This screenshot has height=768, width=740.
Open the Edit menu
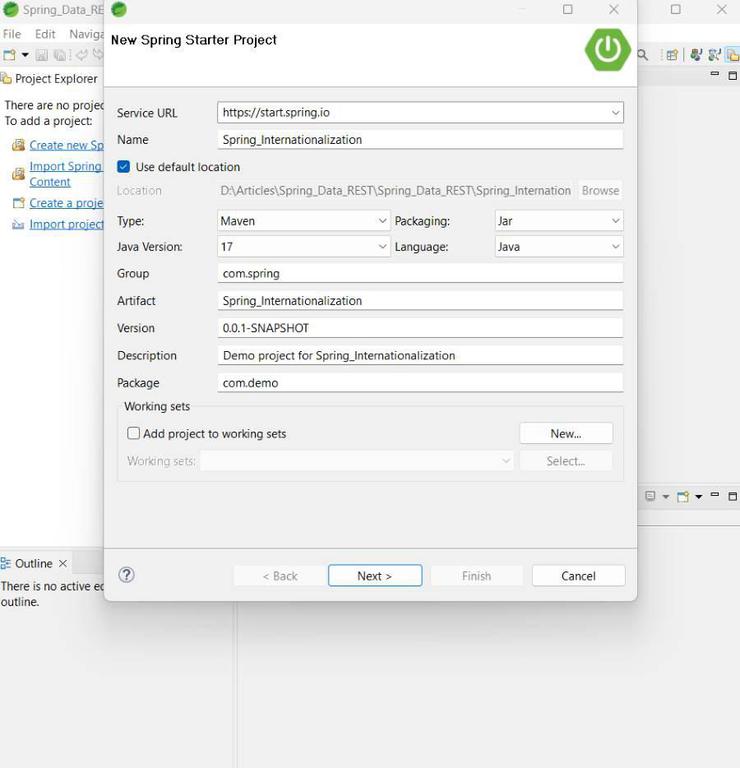[x=45, y=34]
